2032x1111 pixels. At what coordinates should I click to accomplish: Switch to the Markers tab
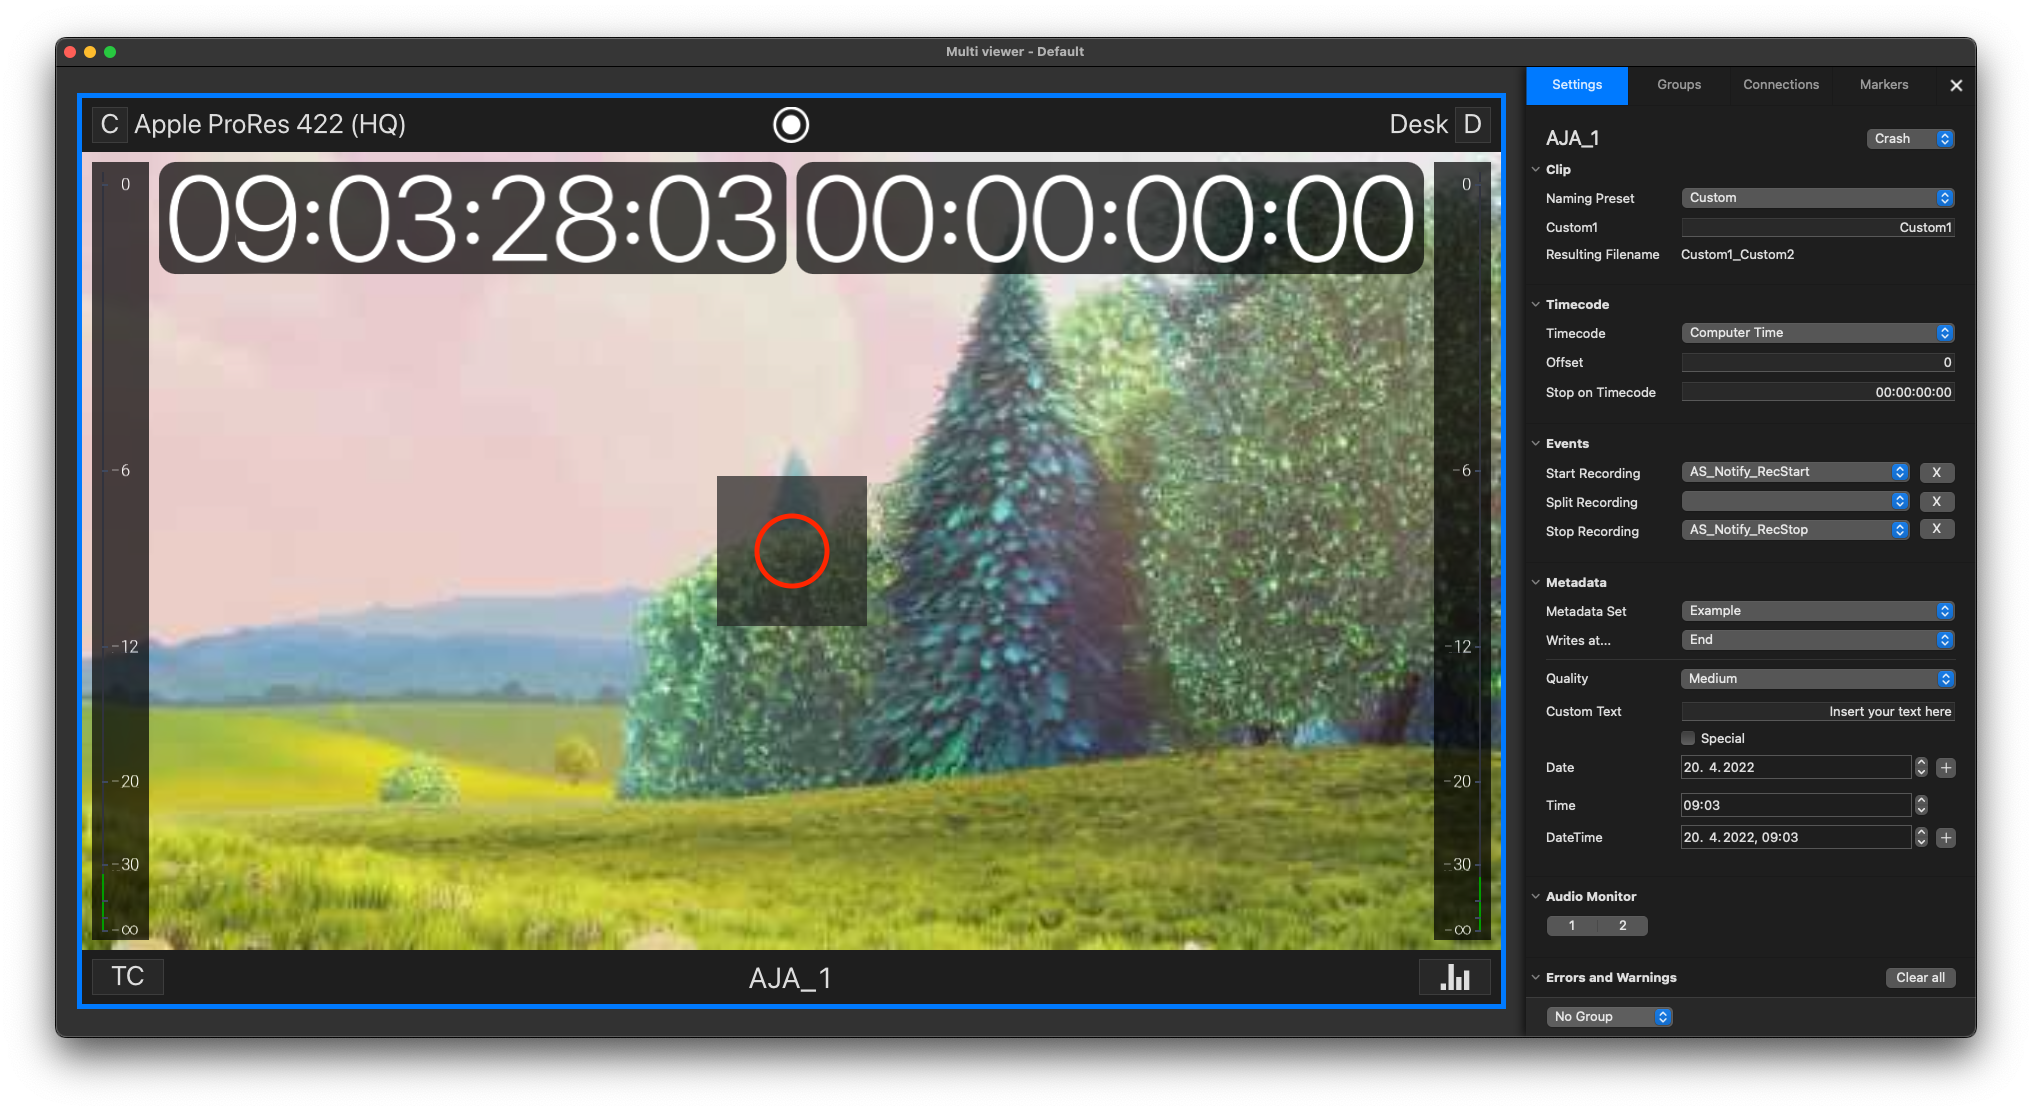[1883, 85]
